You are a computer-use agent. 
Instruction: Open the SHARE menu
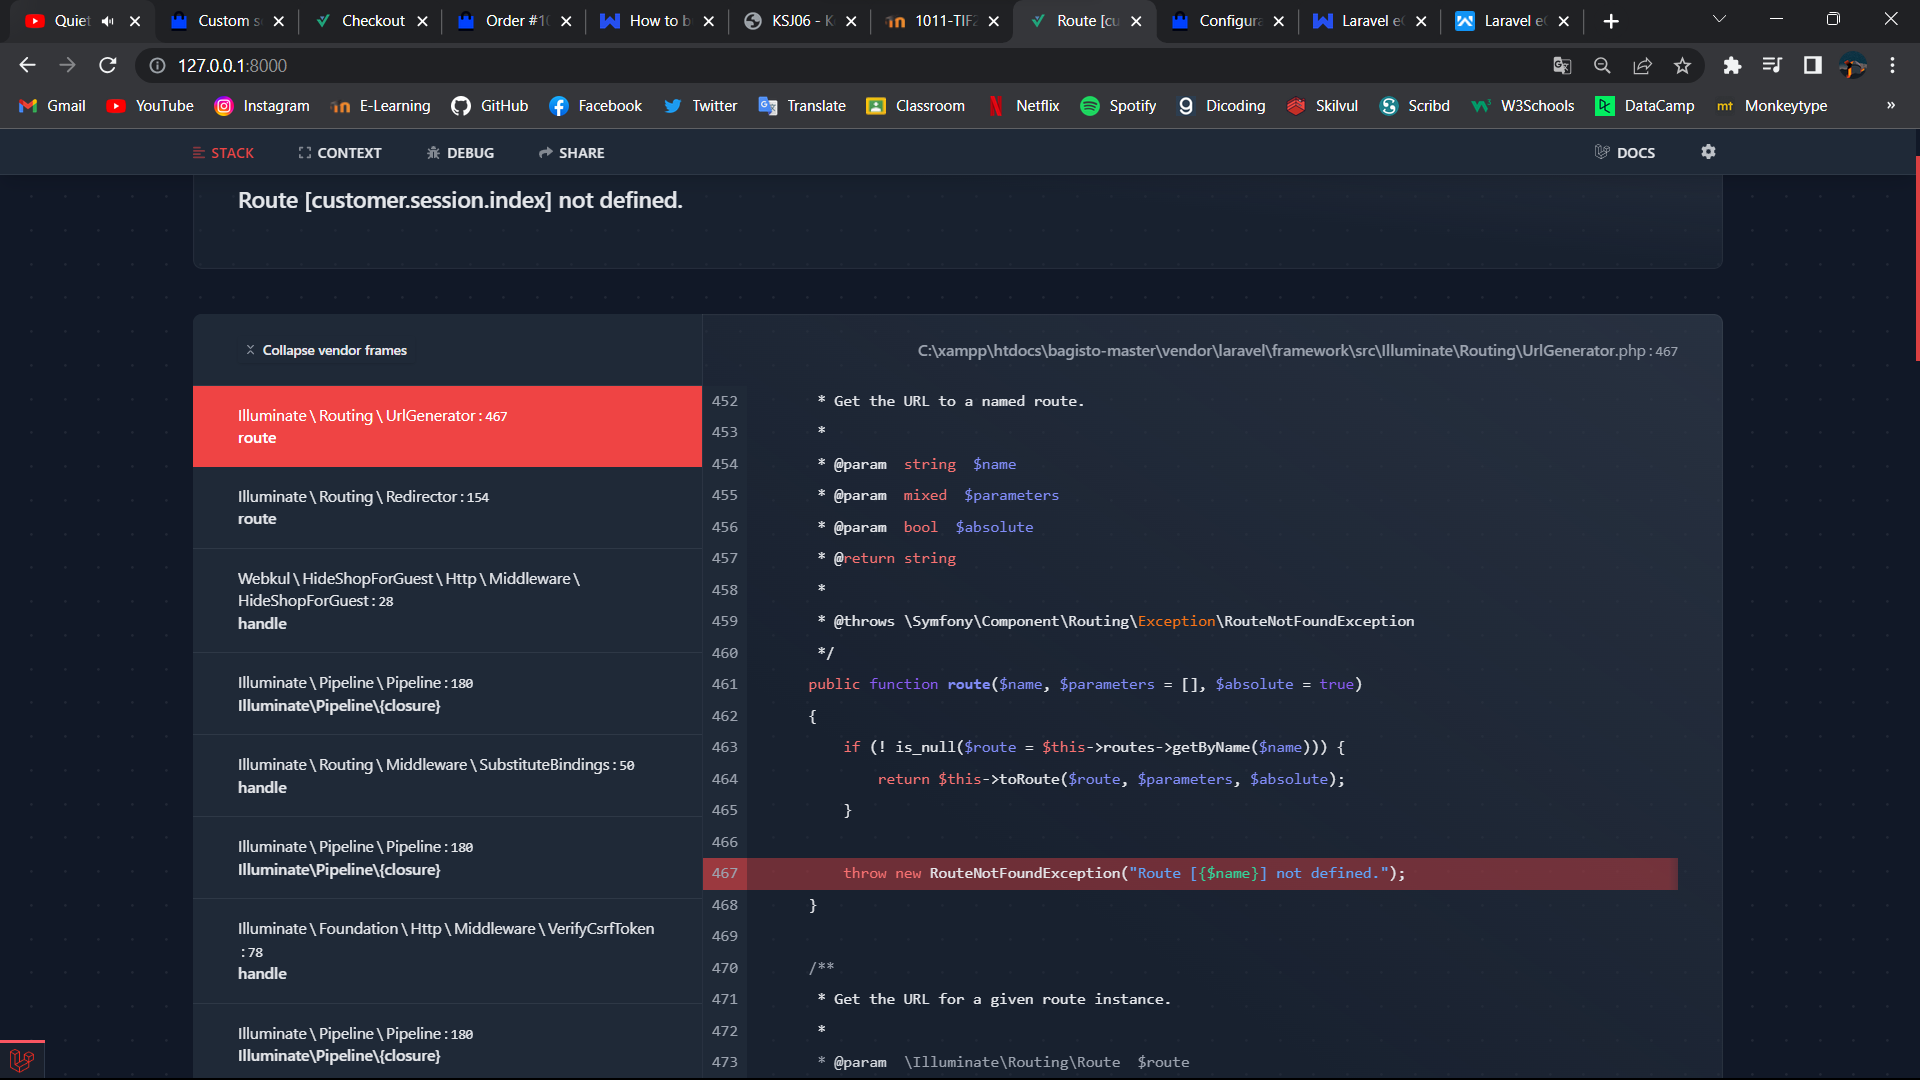[571, 153]
